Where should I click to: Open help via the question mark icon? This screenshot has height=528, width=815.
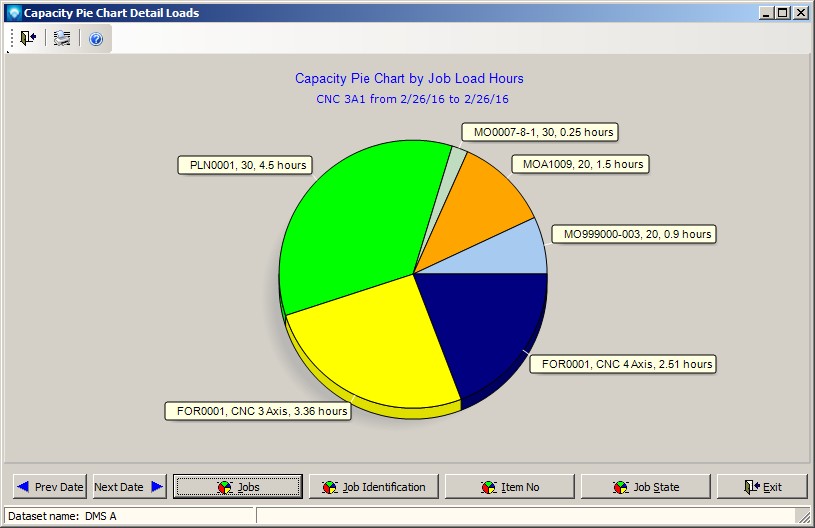[96, 38]
